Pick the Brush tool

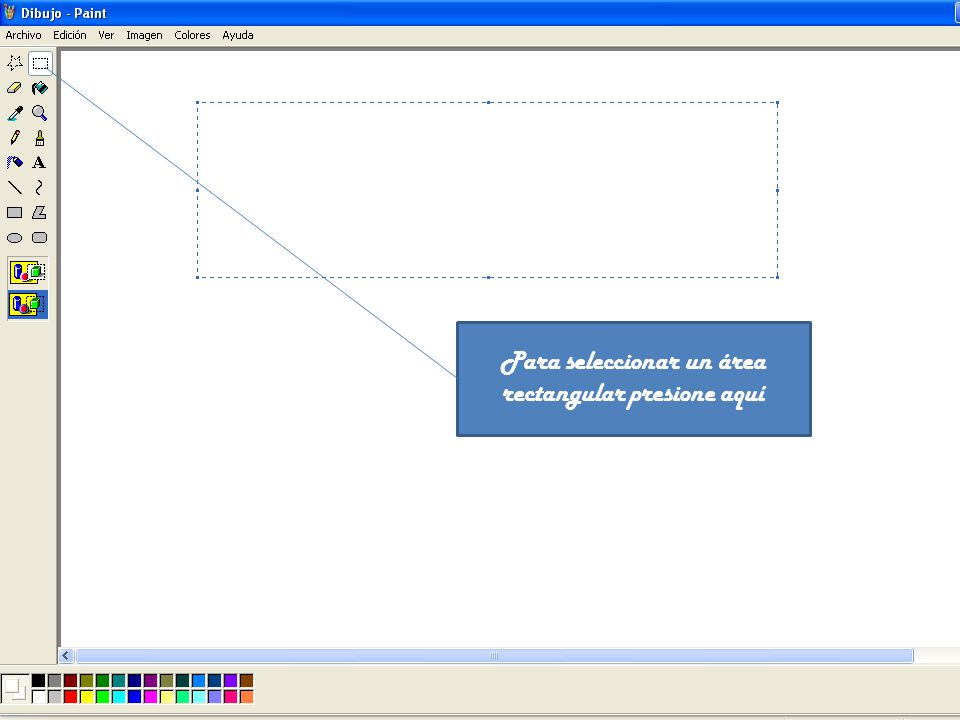(x=40, y=138)
